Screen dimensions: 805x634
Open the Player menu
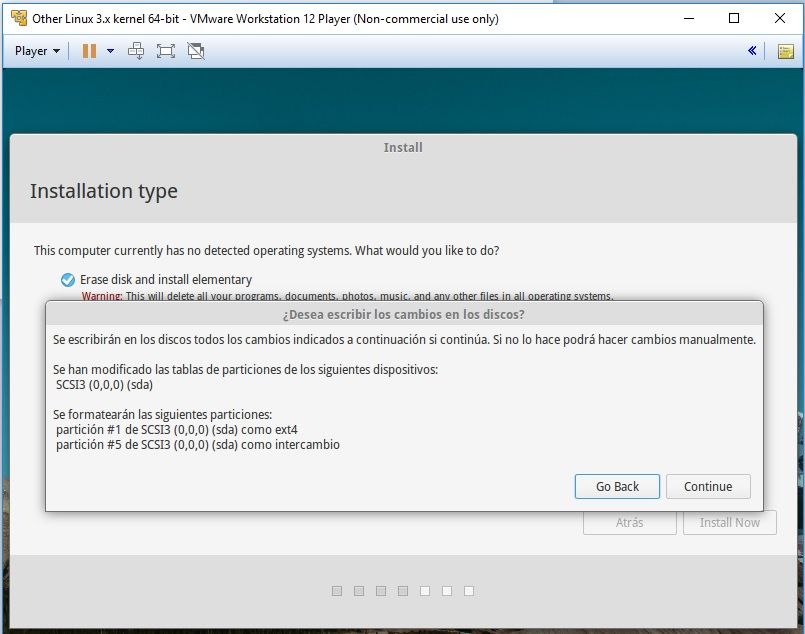(37, 51)
